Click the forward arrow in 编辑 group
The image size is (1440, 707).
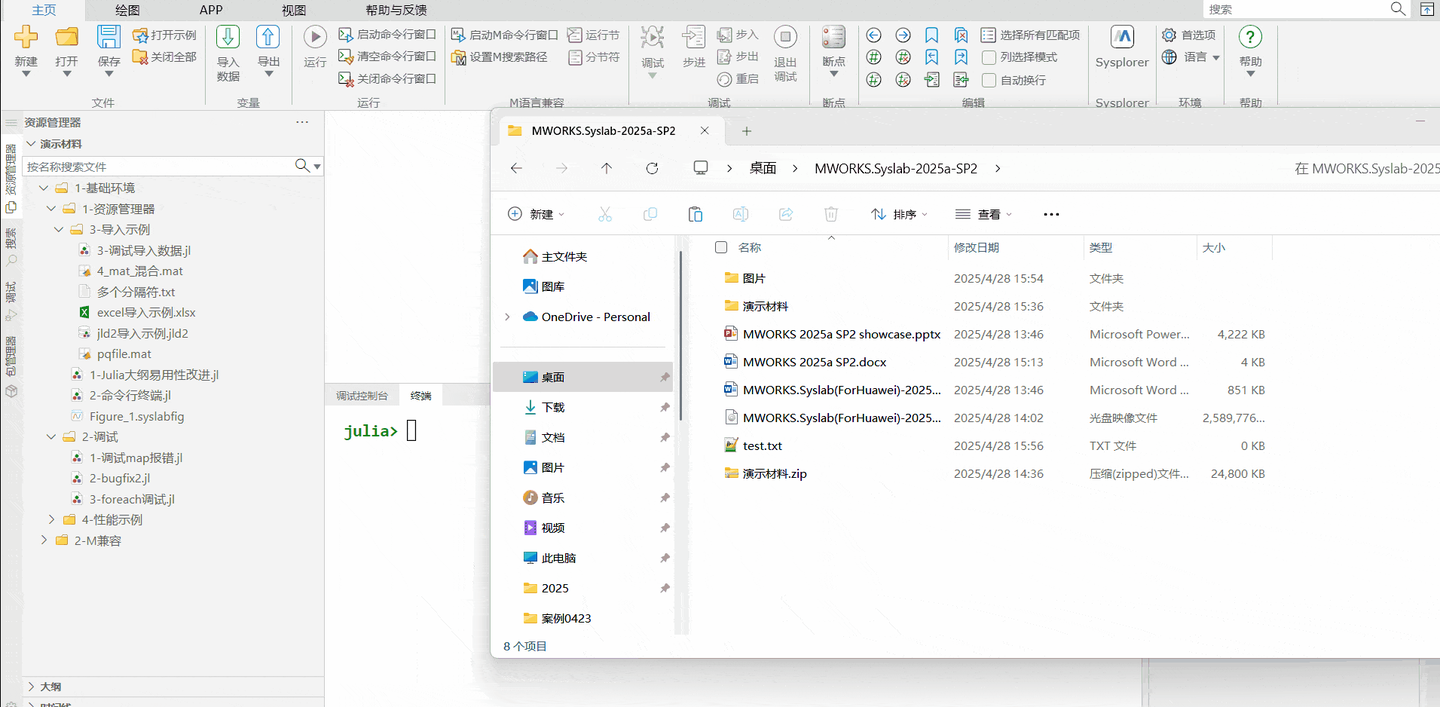click(903, 35)
